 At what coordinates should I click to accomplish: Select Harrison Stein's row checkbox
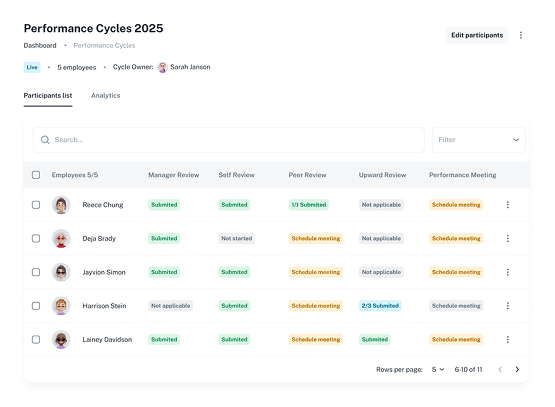[x=36, y=305]
